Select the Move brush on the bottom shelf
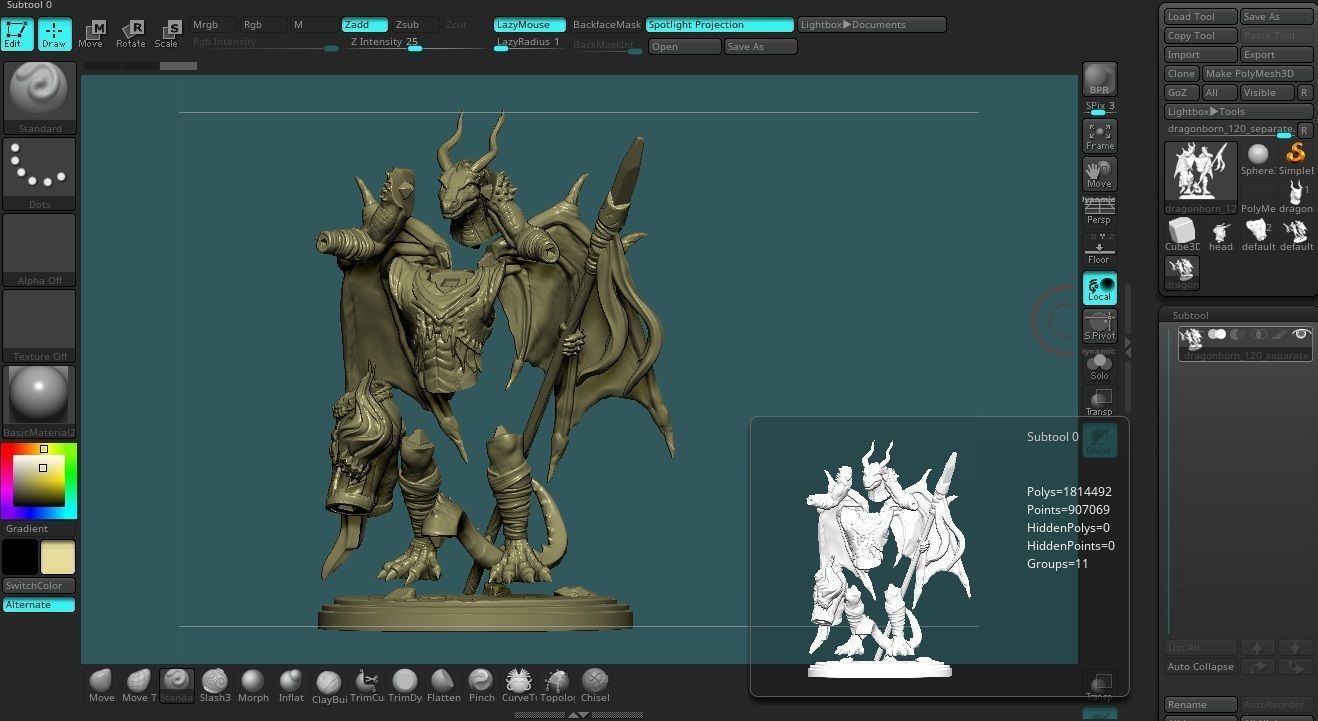Image resolution: width=1318 pixels, height=721 pixels. click(101, 686)
